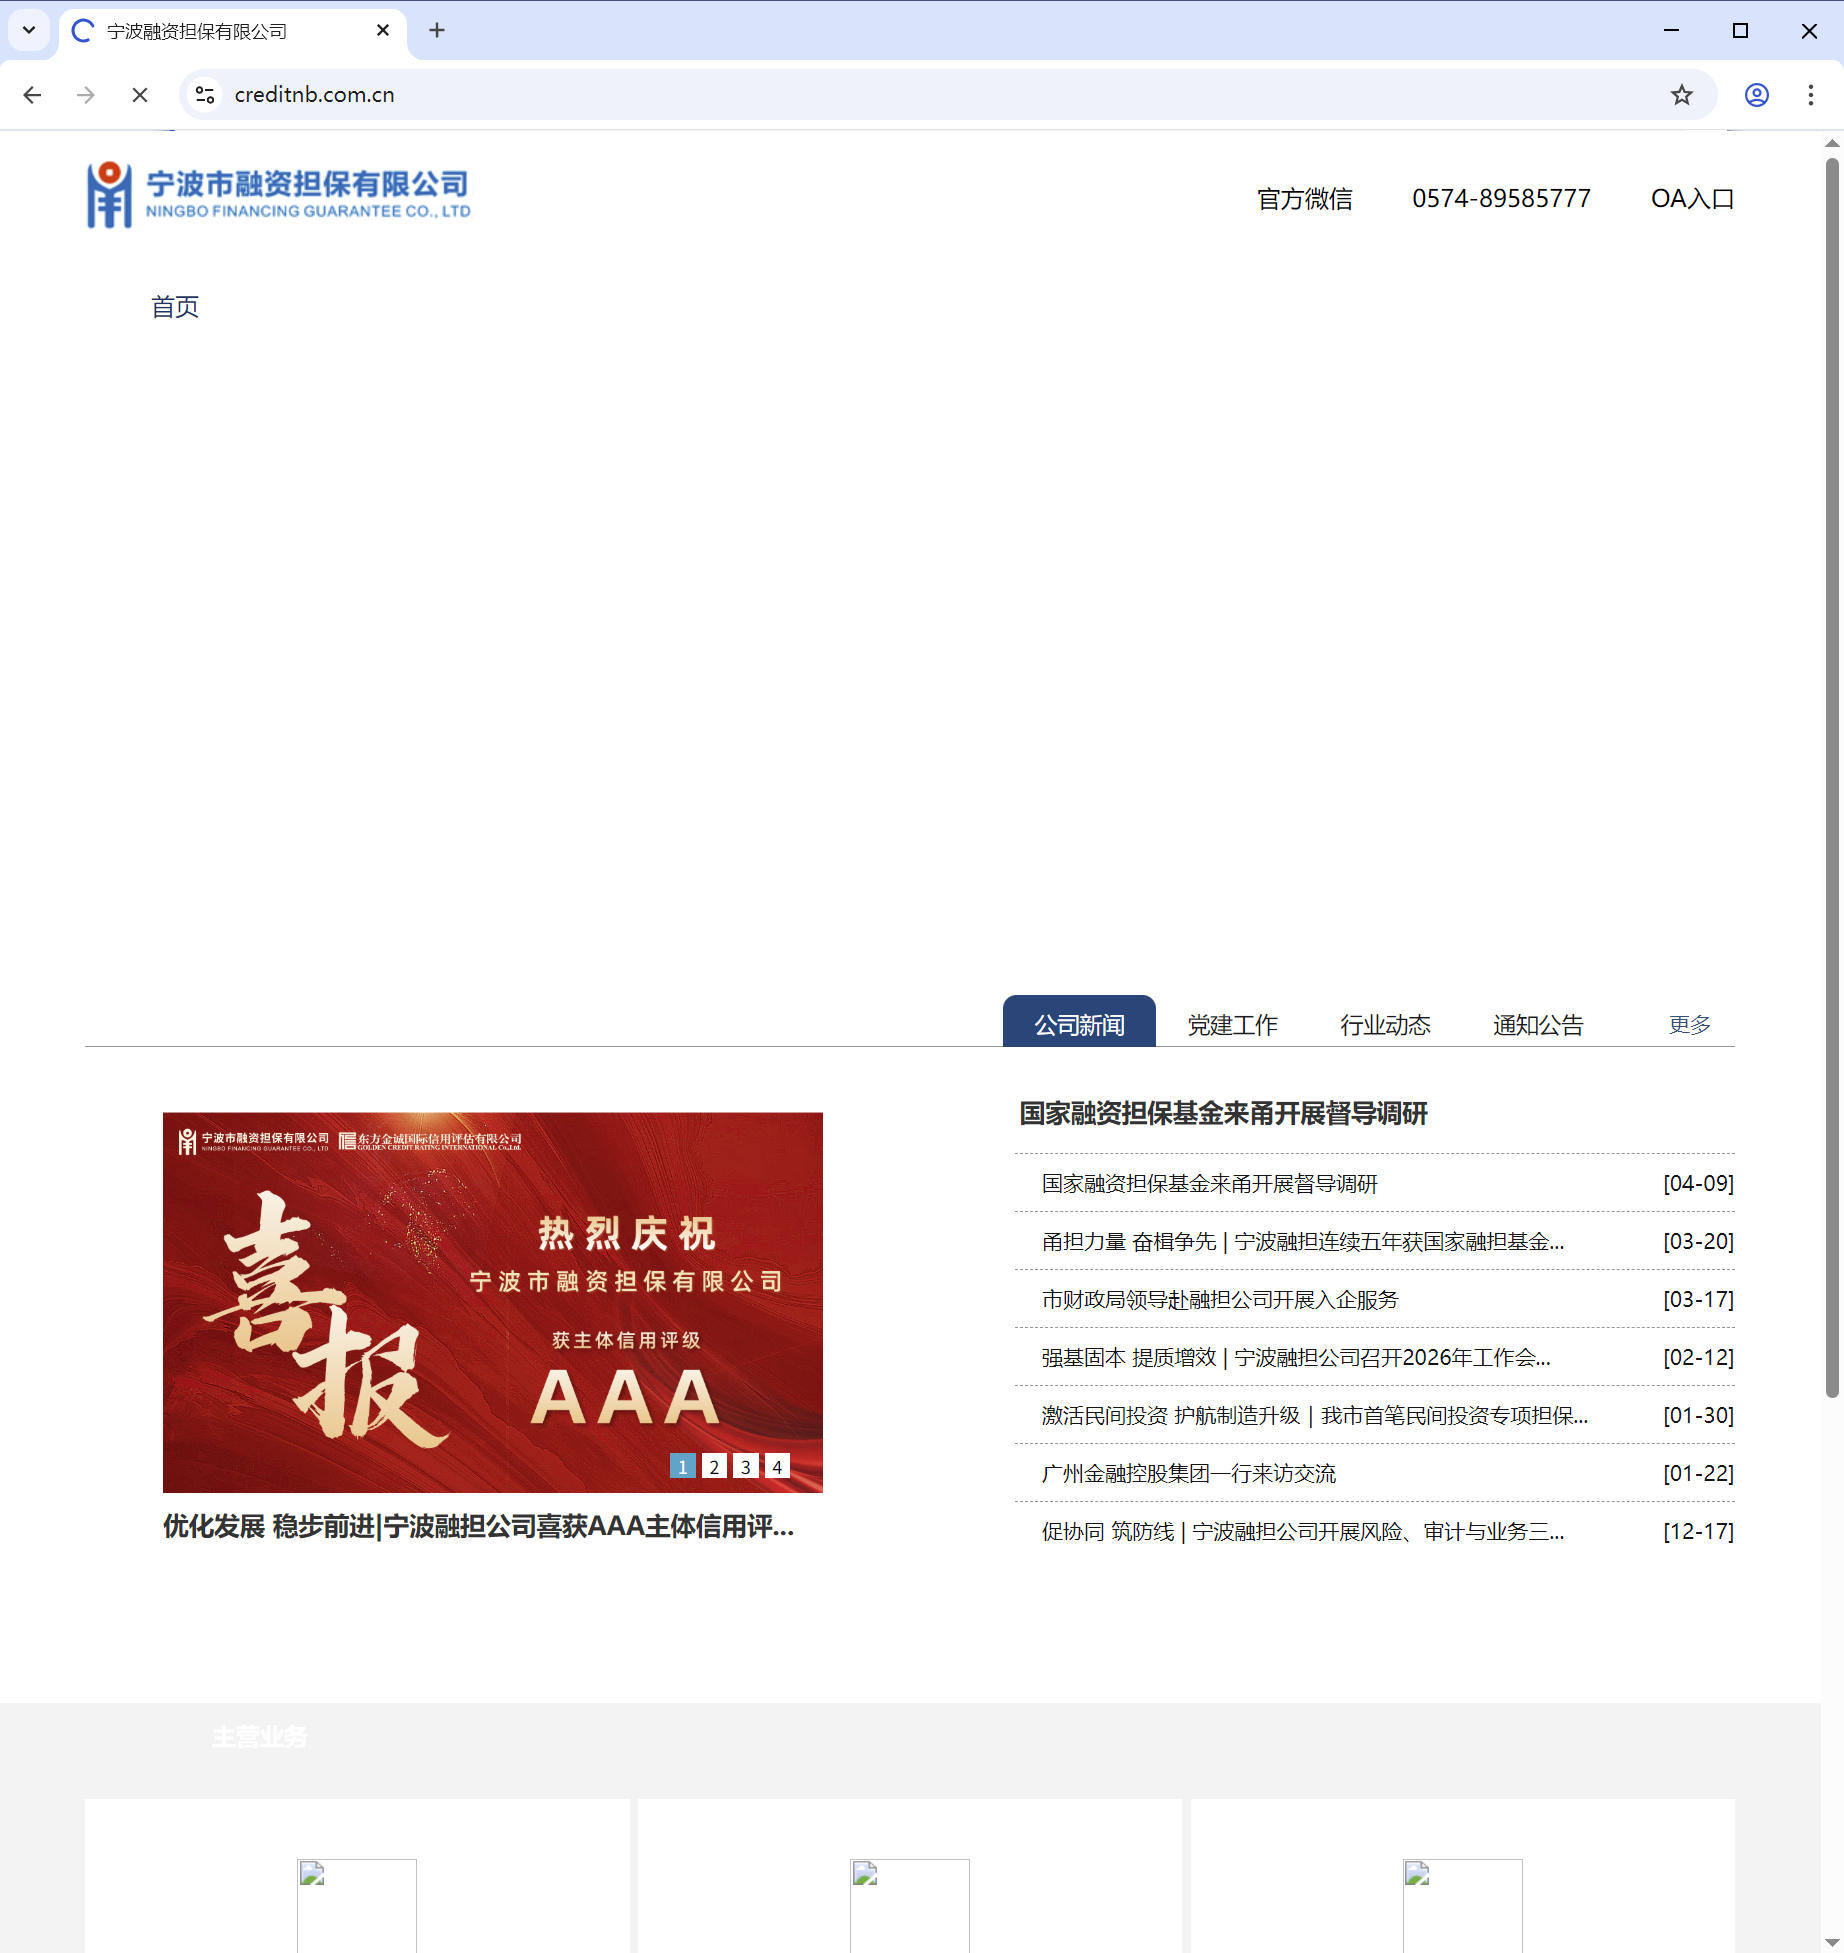Expand the tab search dropdown arrow
This screenshot has height=1953, width=1844.
(29, 31)
